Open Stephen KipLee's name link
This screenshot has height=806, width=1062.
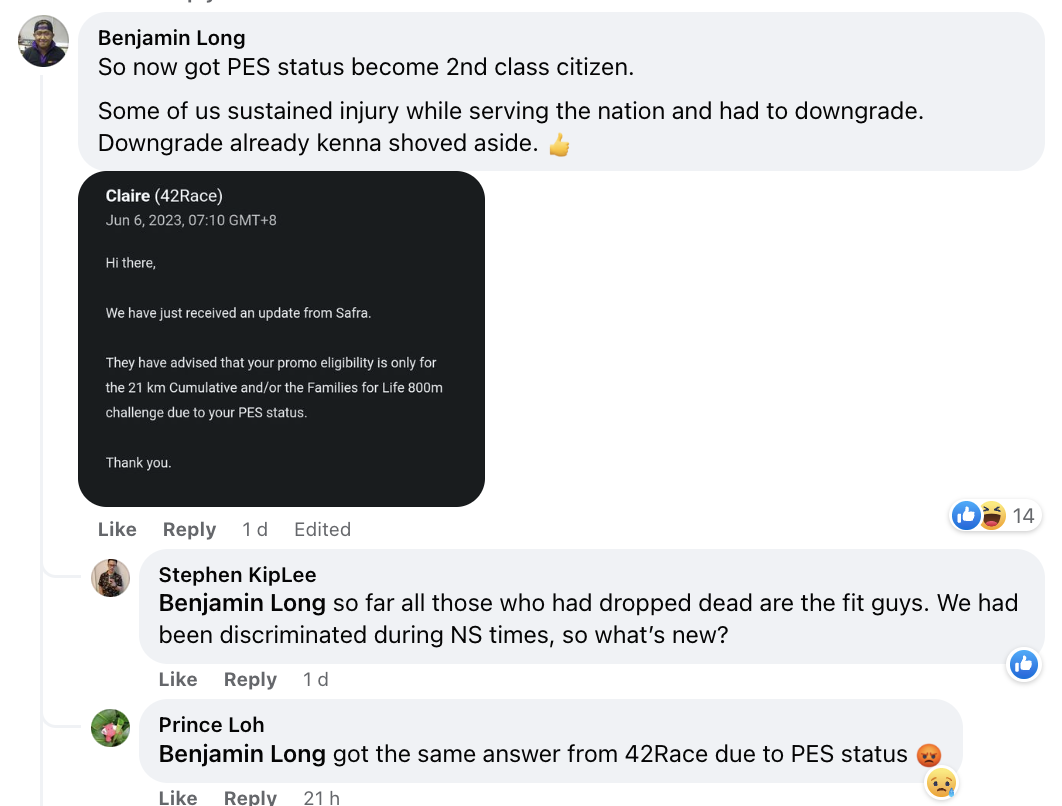(237, 575)
